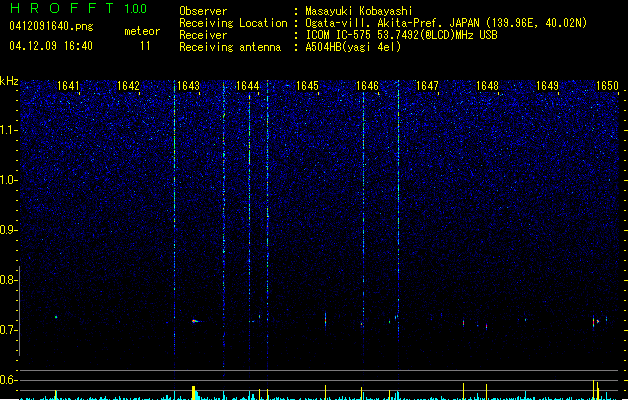
Task: Click the 1648 time marker label
Action: (487, 86)
